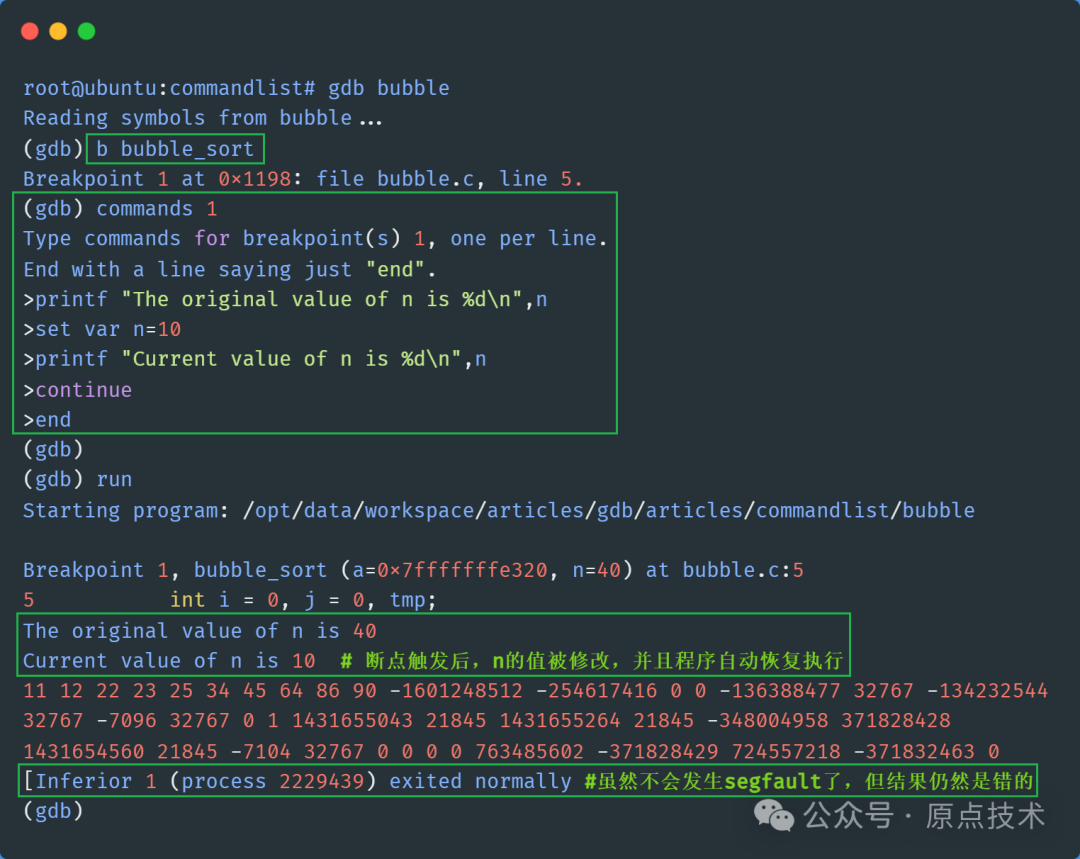Click the '(gdb) run' command

point(77,479)
